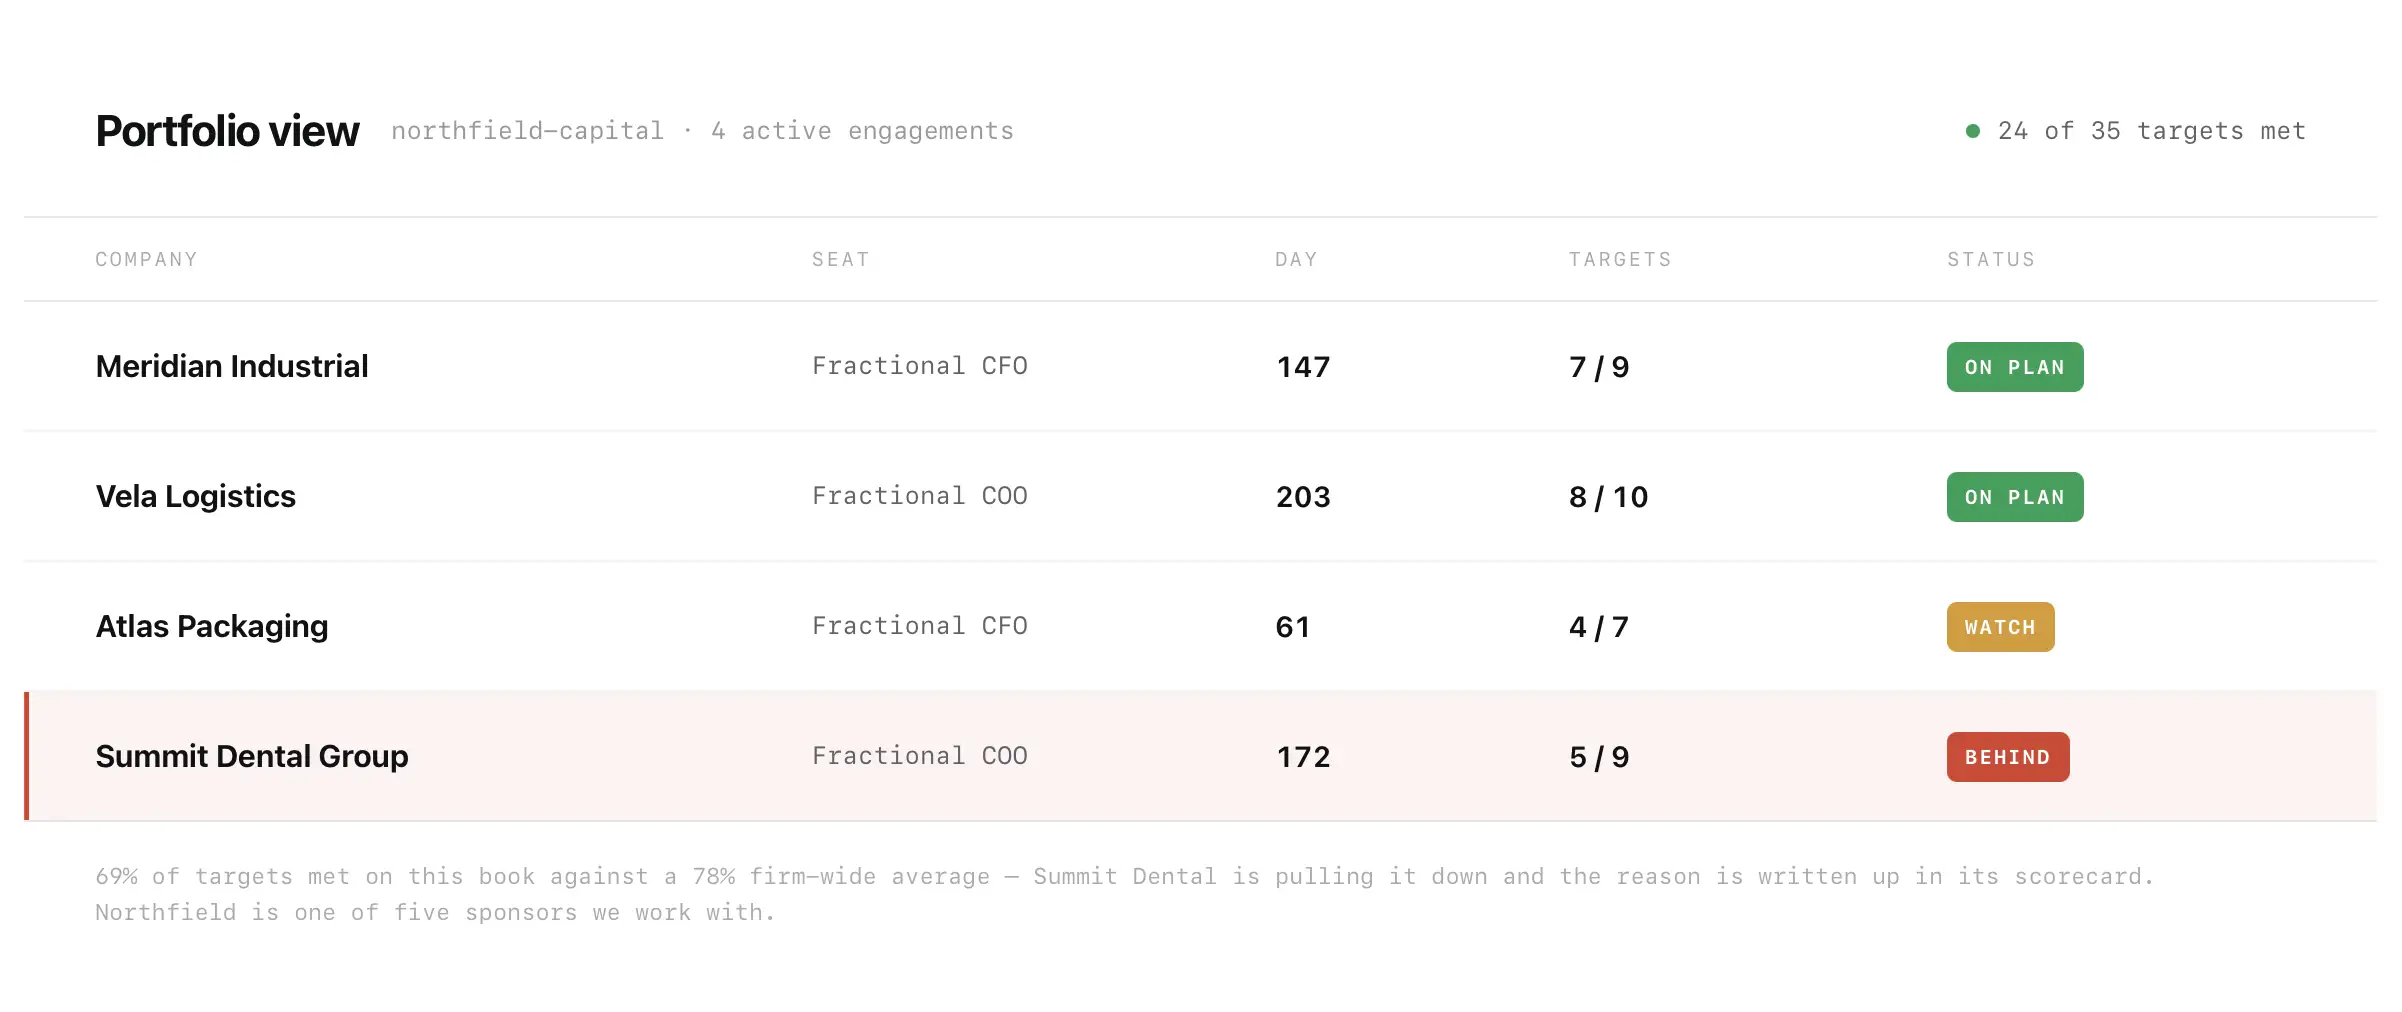This screenshot has height=1012, width=2402.
Task: Click the Portfolio view heading
Action: point(227,131)
